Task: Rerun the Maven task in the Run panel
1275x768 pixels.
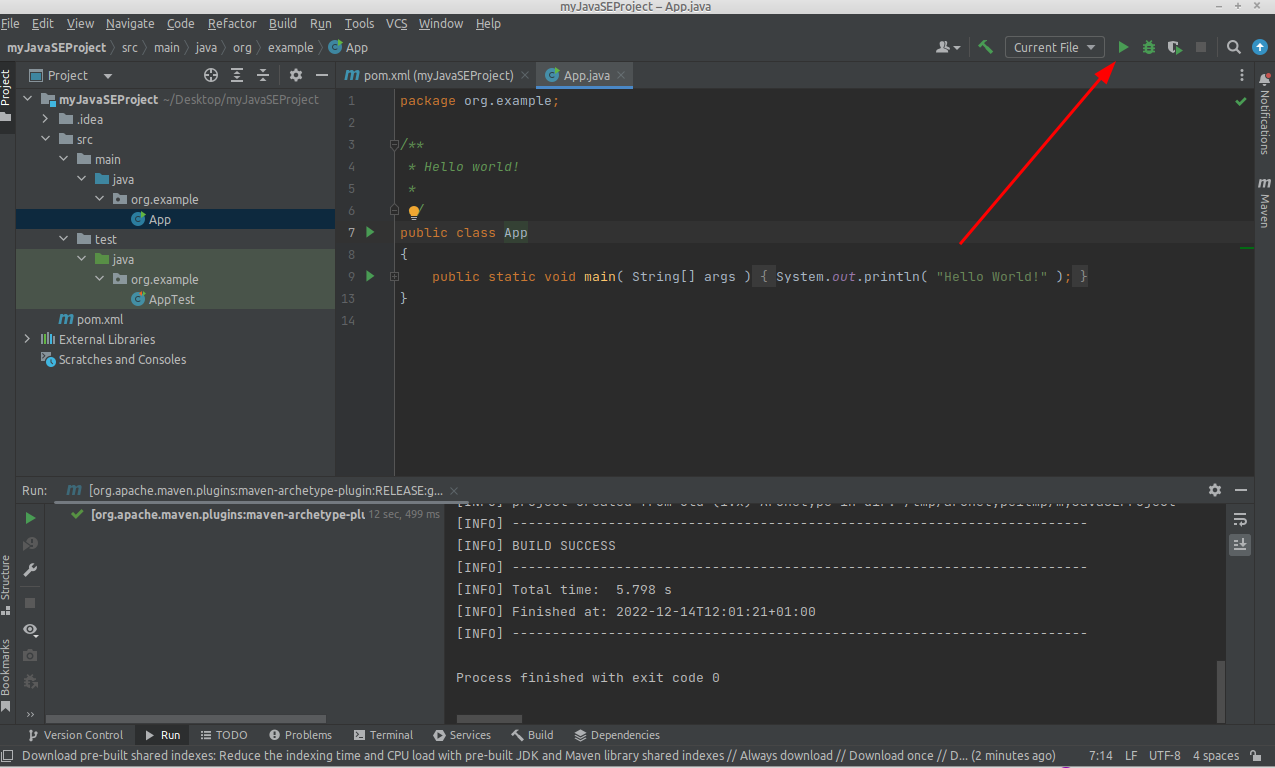Action: [30, 518]
